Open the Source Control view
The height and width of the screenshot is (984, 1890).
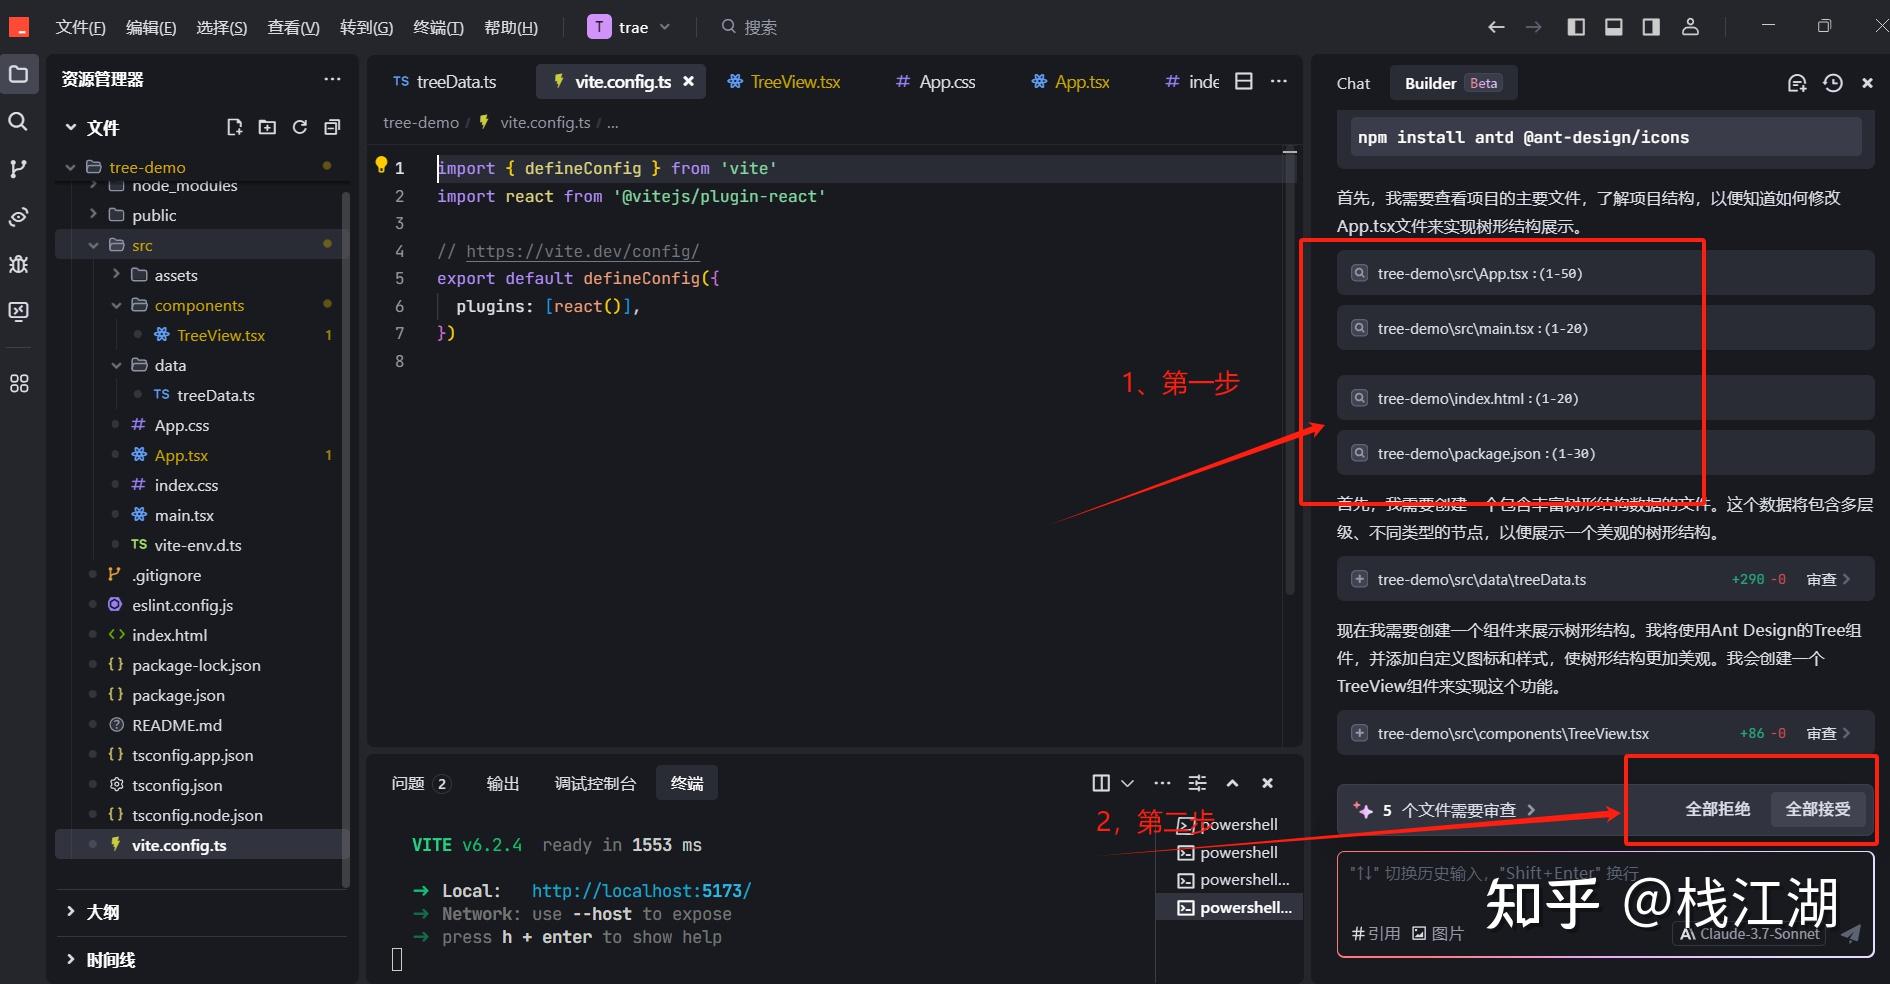tap(18, 169)
